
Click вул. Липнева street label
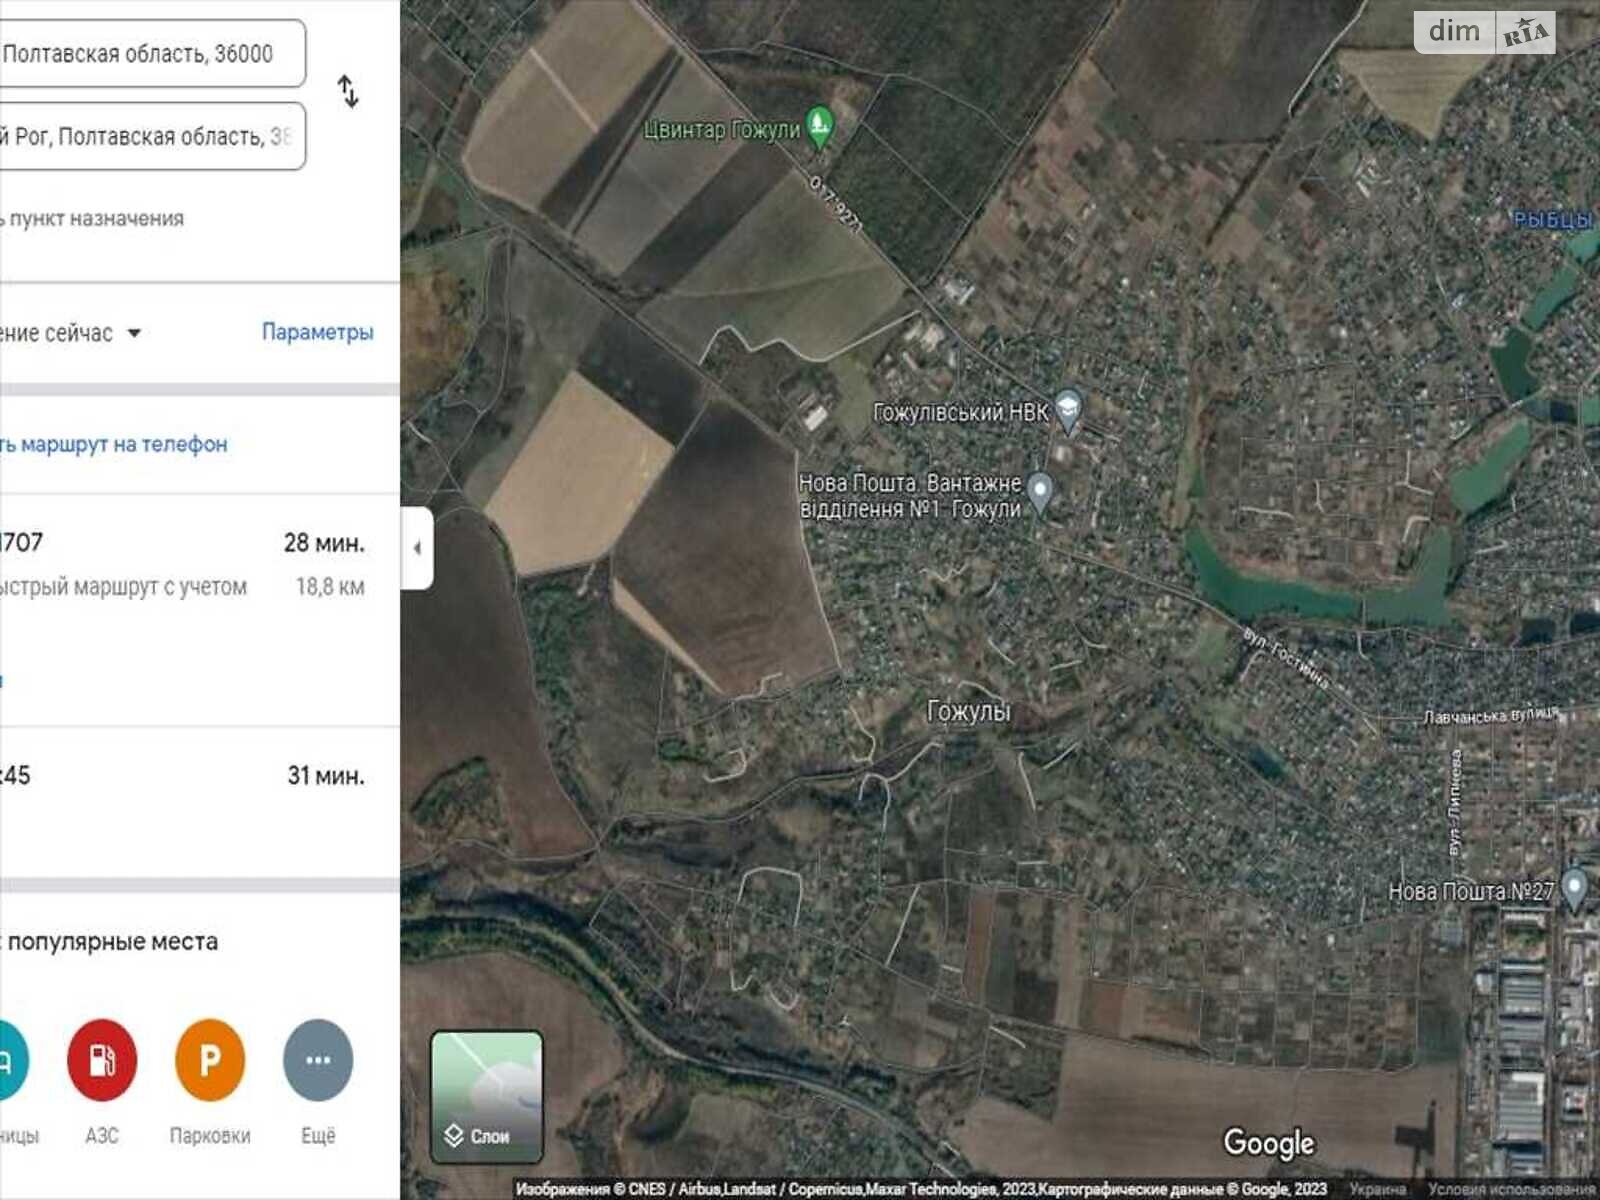pos(1456,802)
